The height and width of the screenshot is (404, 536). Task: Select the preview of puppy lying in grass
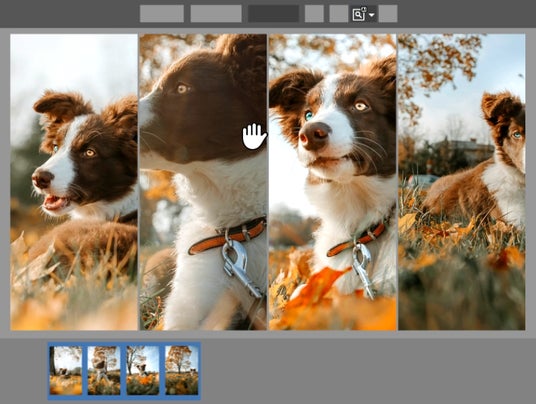462,182
